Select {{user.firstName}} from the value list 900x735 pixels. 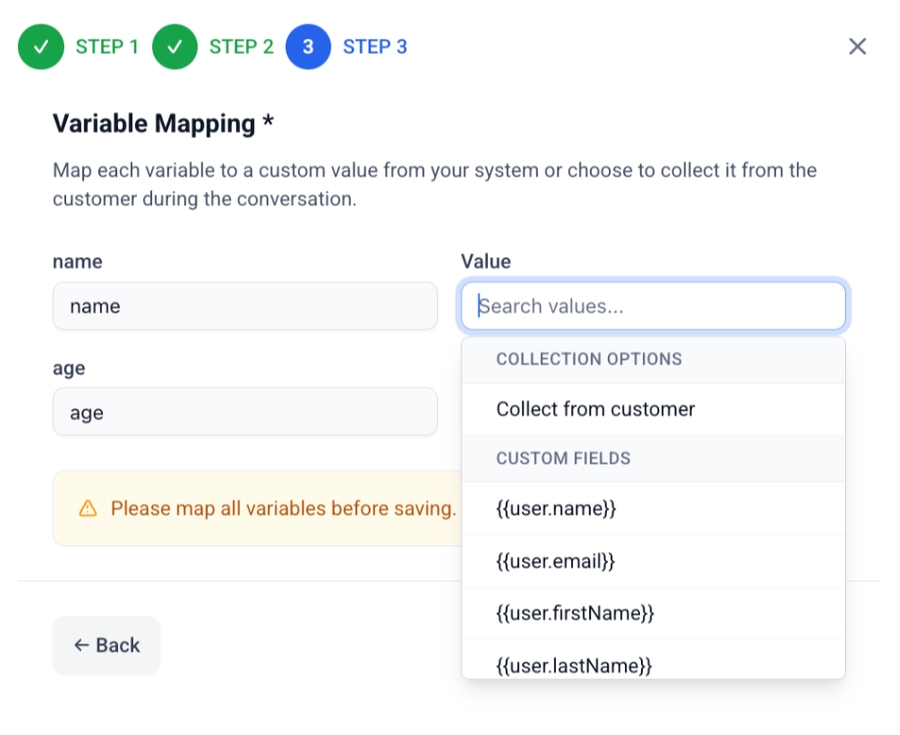pos(575,613)
